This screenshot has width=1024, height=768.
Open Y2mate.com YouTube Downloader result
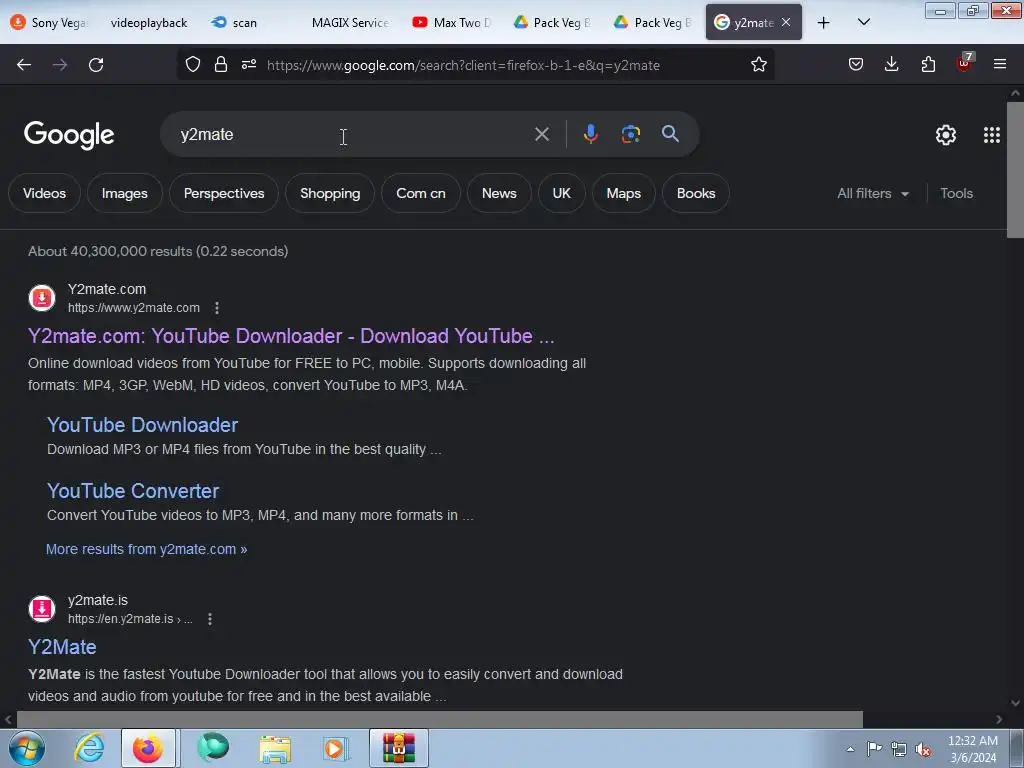point(291,336)
